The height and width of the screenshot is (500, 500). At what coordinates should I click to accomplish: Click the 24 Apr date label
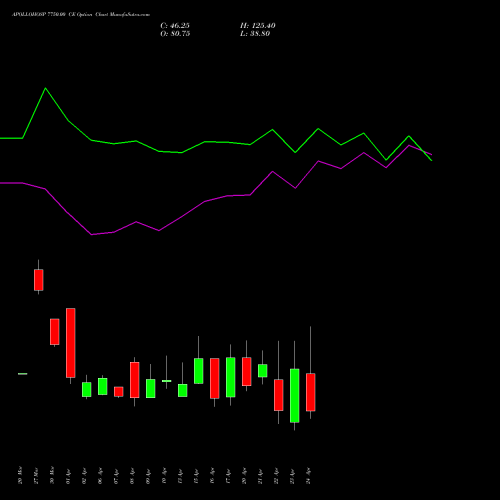pos(308,476)
